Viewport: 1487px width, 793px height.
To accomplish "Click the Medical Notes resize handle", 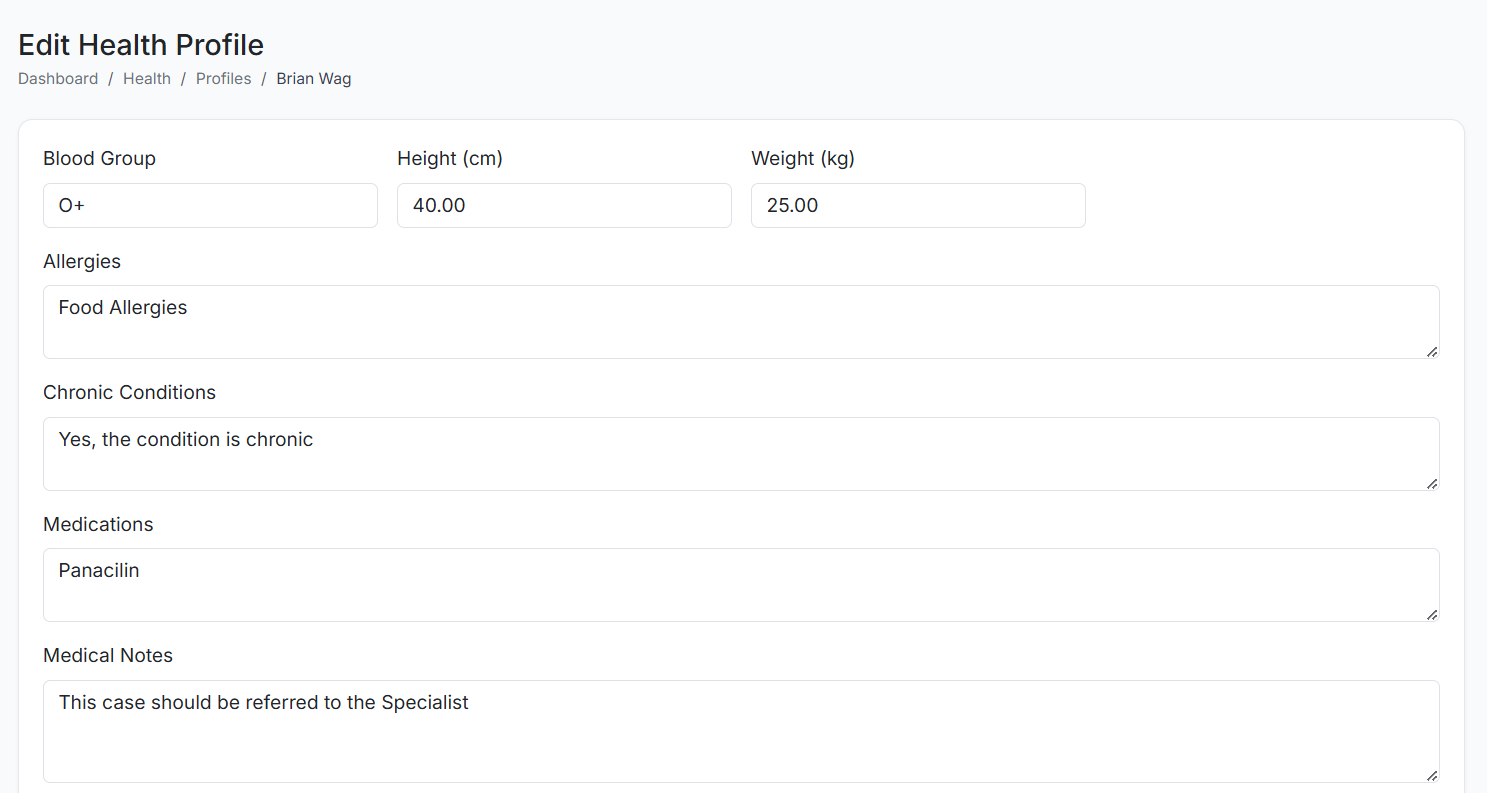I will (x=1432, y=775).
